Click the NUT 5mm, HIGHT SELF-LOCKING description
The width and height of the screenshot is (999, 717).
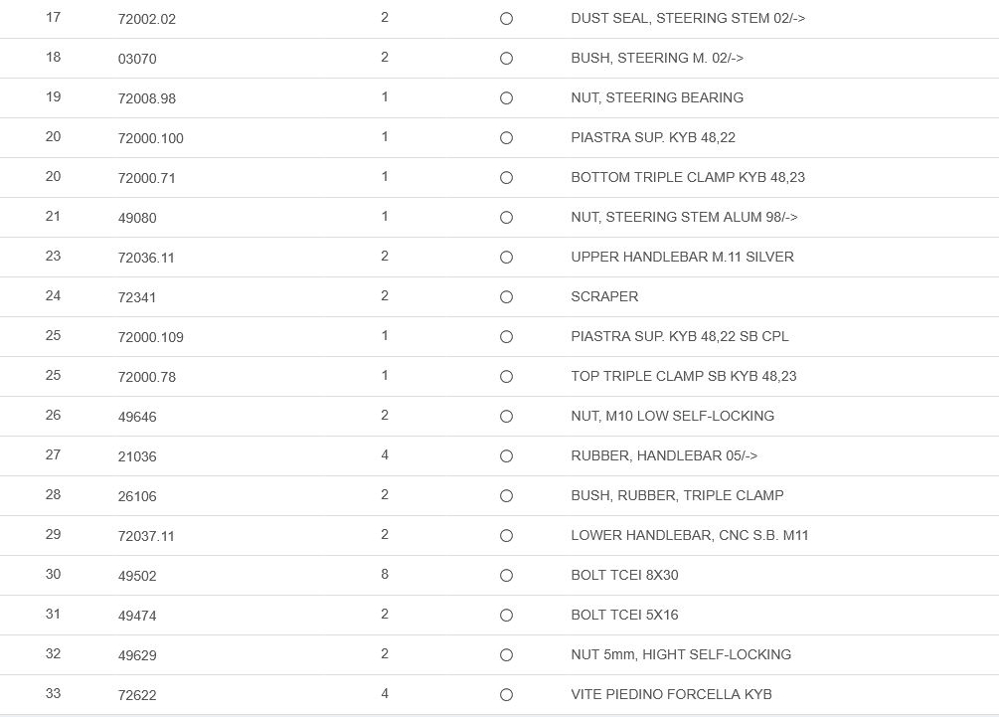click(680, 654)
